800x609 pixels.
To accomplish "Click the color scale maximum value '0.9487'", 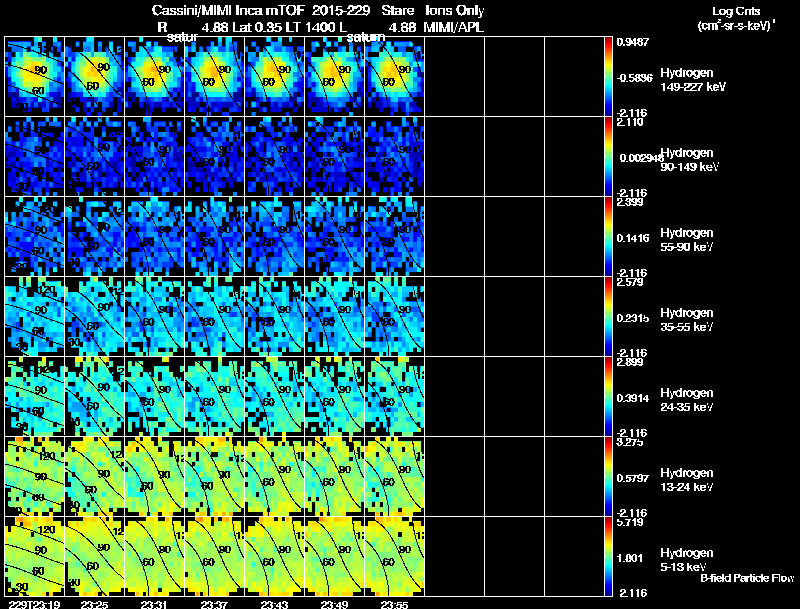I will pyautogui.click(x=633, y=42).
